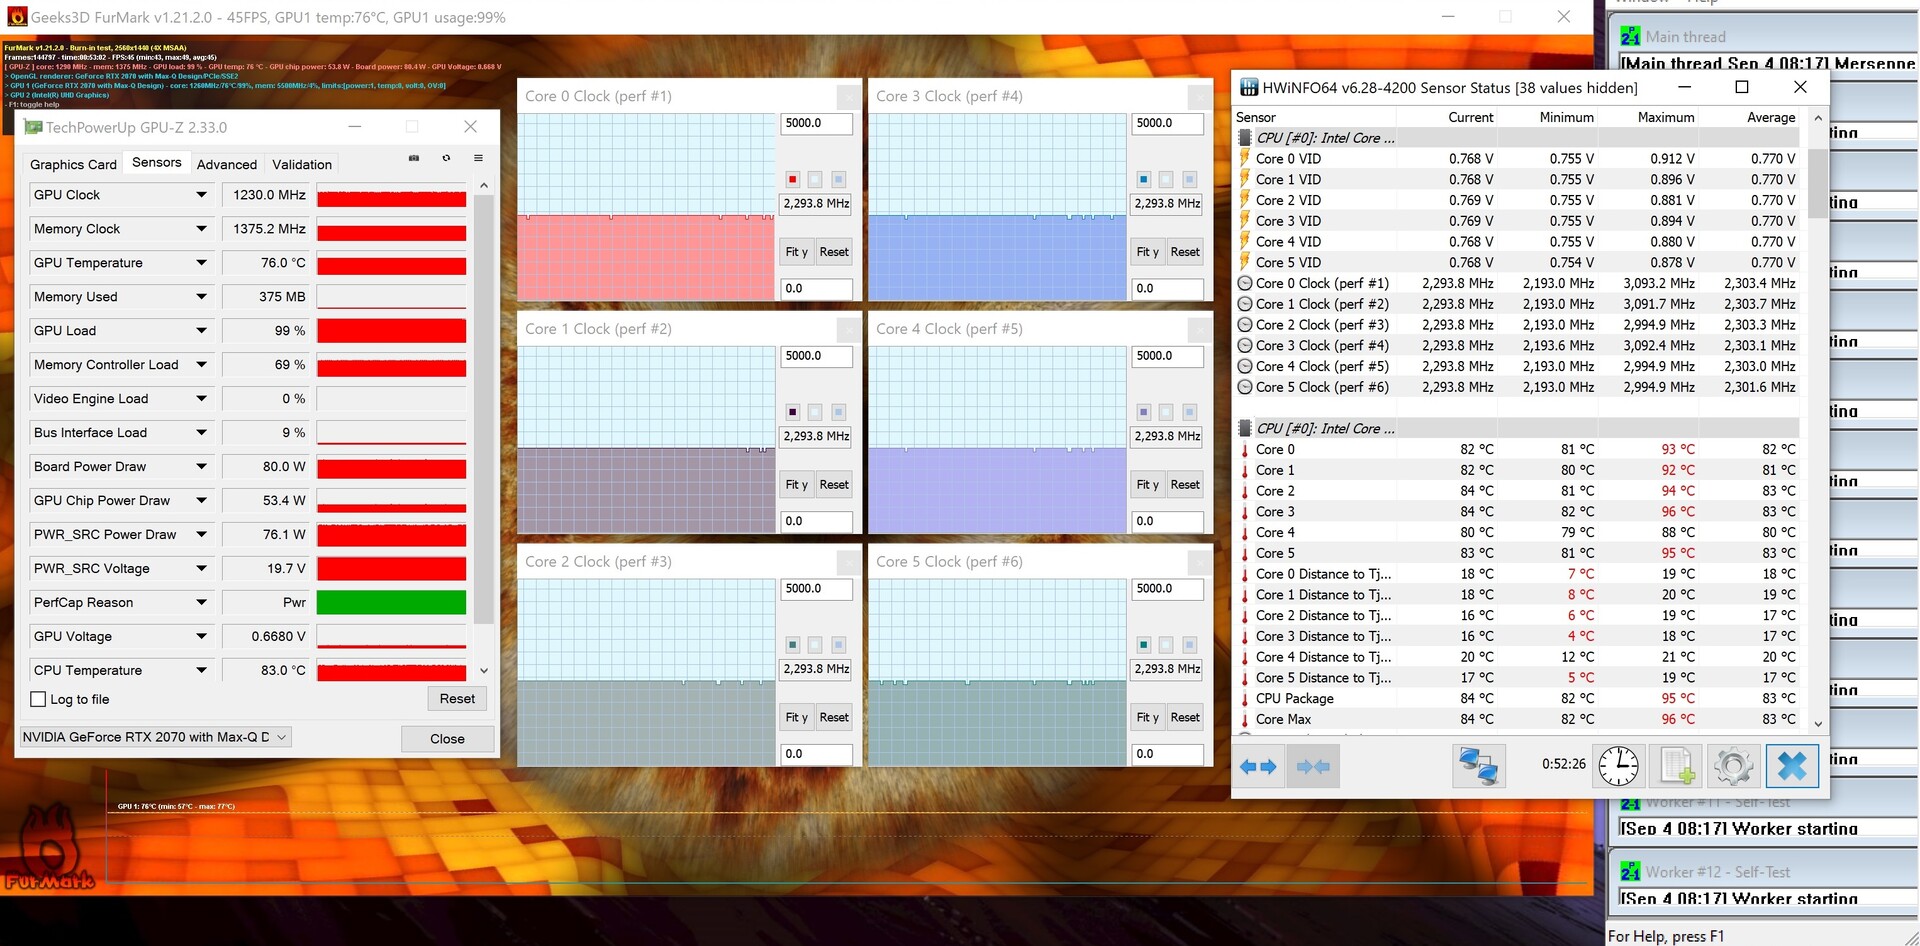Click the GPU-Z refresh icon
The height and width of the screenshot is (946, 1920).
[x=446, y=158]
